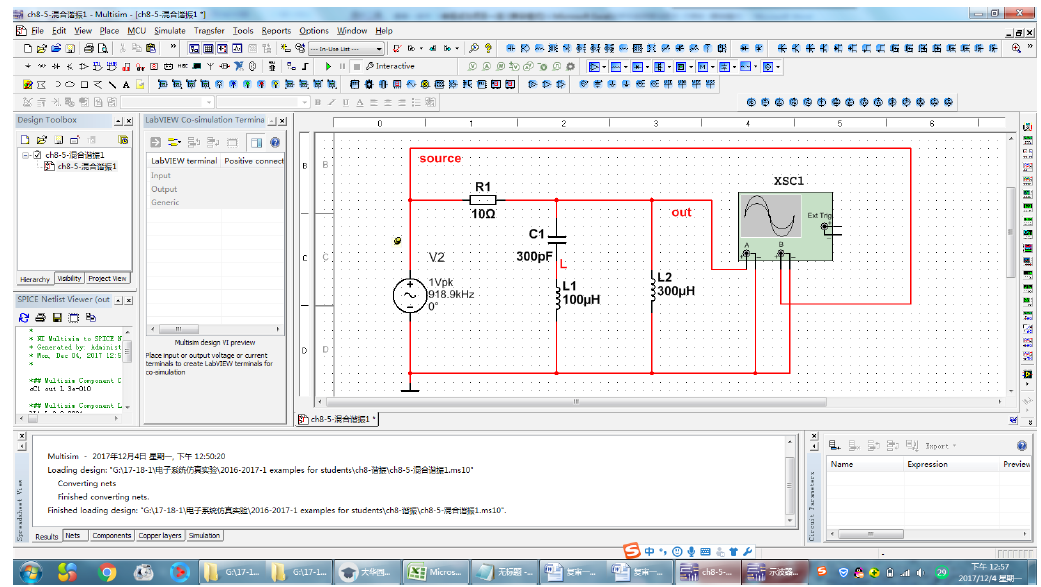Open the LabVIEW terminal placement dropdown
1041x587 pixels.
coord(174,142)
